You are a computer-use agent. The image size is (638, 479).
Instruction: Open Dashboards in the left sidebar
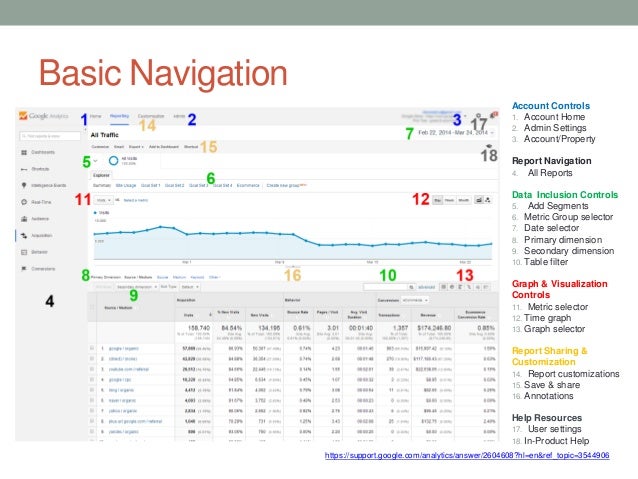[x=38, y=152]
